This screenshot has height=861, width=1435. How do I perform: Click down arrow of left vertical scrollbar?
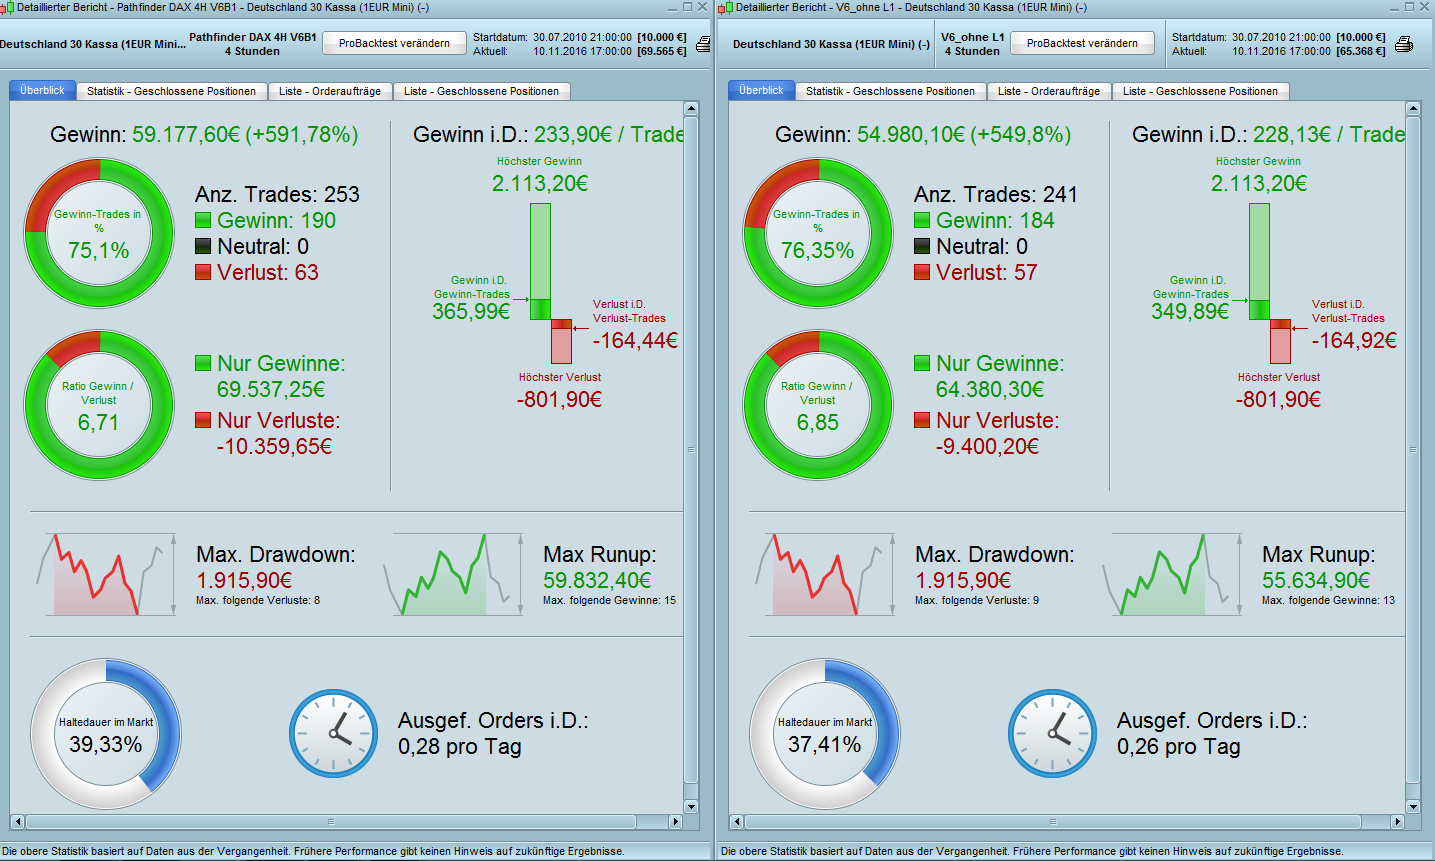[691, 807]
